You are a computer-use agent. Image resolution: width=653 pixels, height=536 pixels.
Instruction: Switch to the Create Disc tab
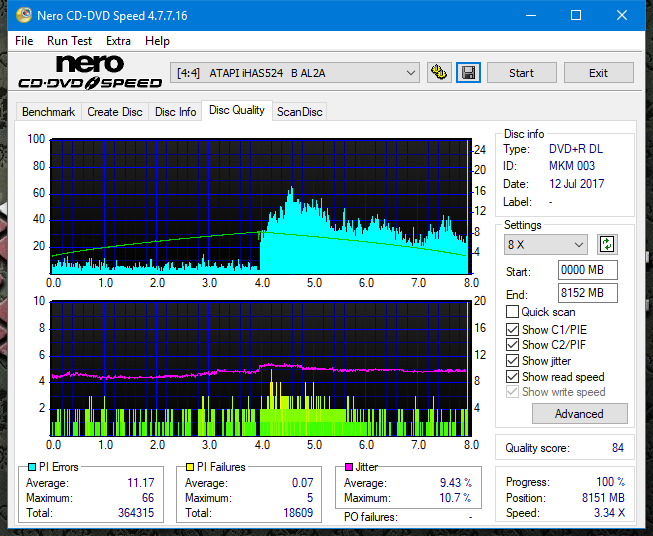tap(115, 112)
